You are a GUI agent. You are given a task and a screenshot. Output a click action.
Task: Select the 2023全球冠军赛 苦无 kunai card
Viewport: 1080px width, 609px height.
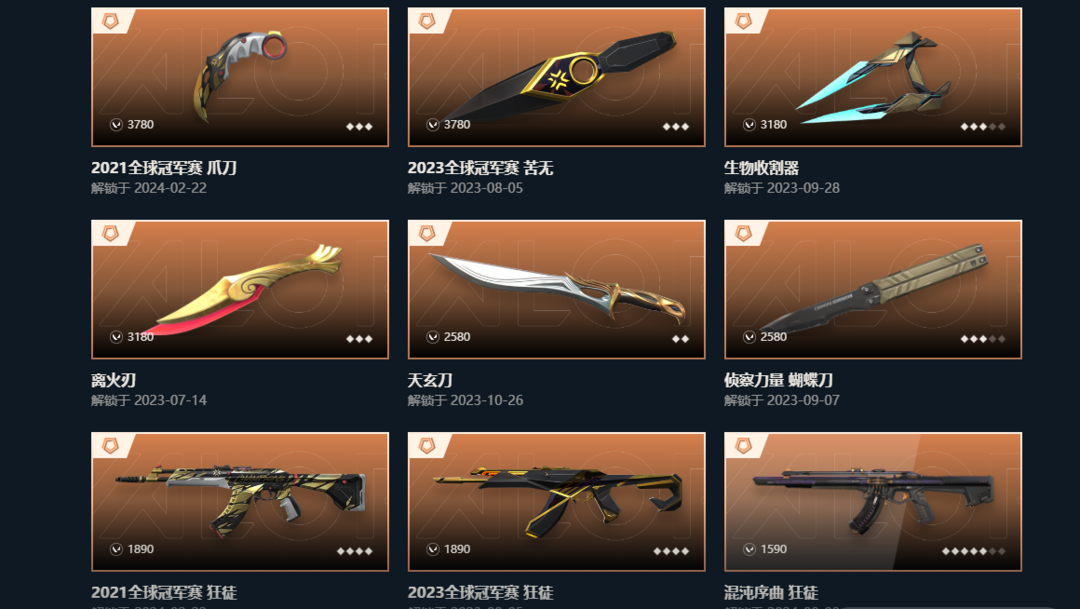(557, 77)
